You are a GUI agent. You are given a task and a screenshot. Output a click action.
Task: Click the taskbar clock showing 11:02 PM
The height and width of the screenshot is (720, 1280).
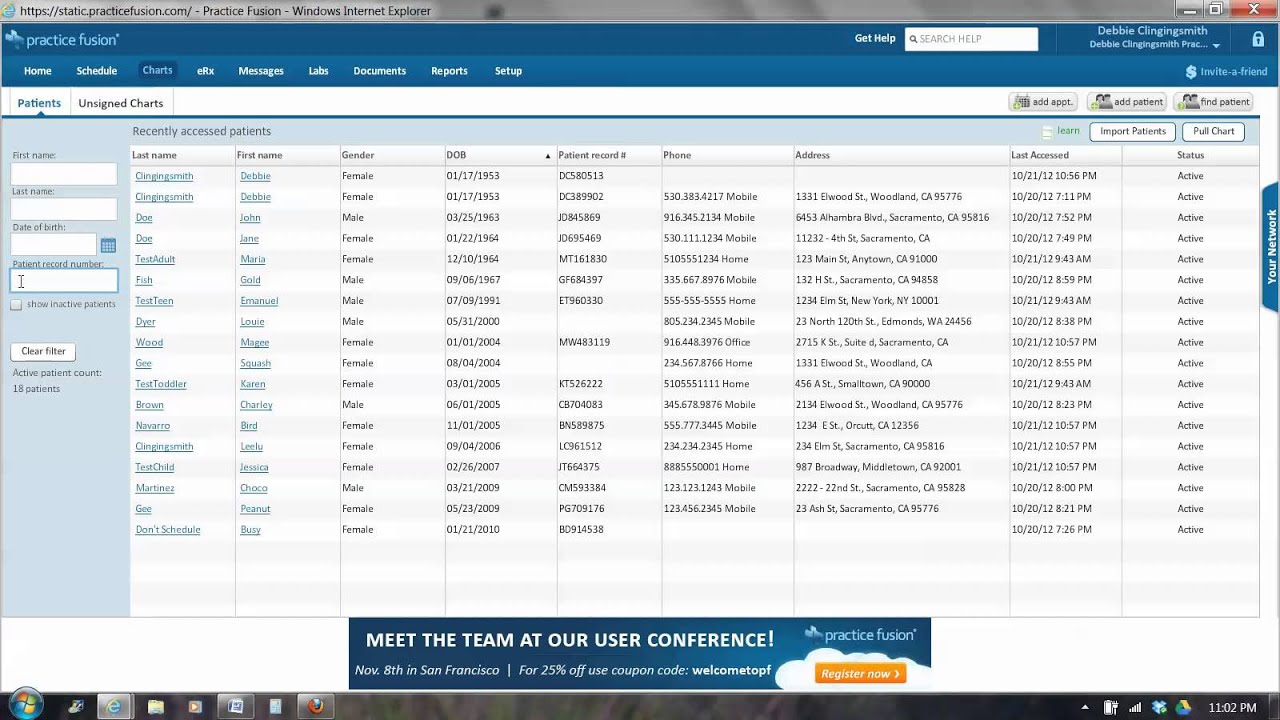point(1232,708)
